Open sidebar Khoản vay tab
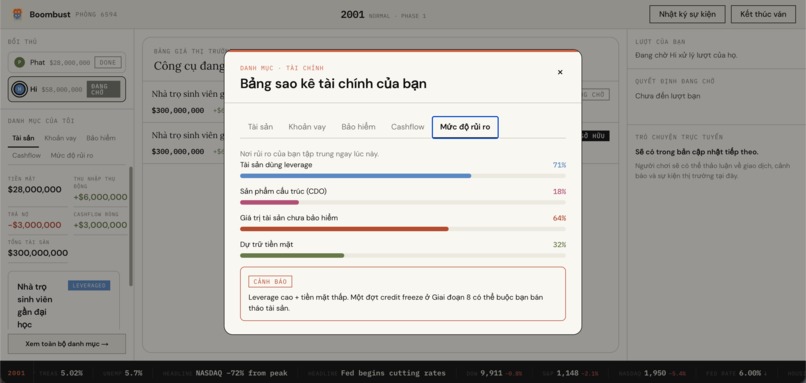Image resolution: width=806 pixels, height=383 pixels. point(60,138)
